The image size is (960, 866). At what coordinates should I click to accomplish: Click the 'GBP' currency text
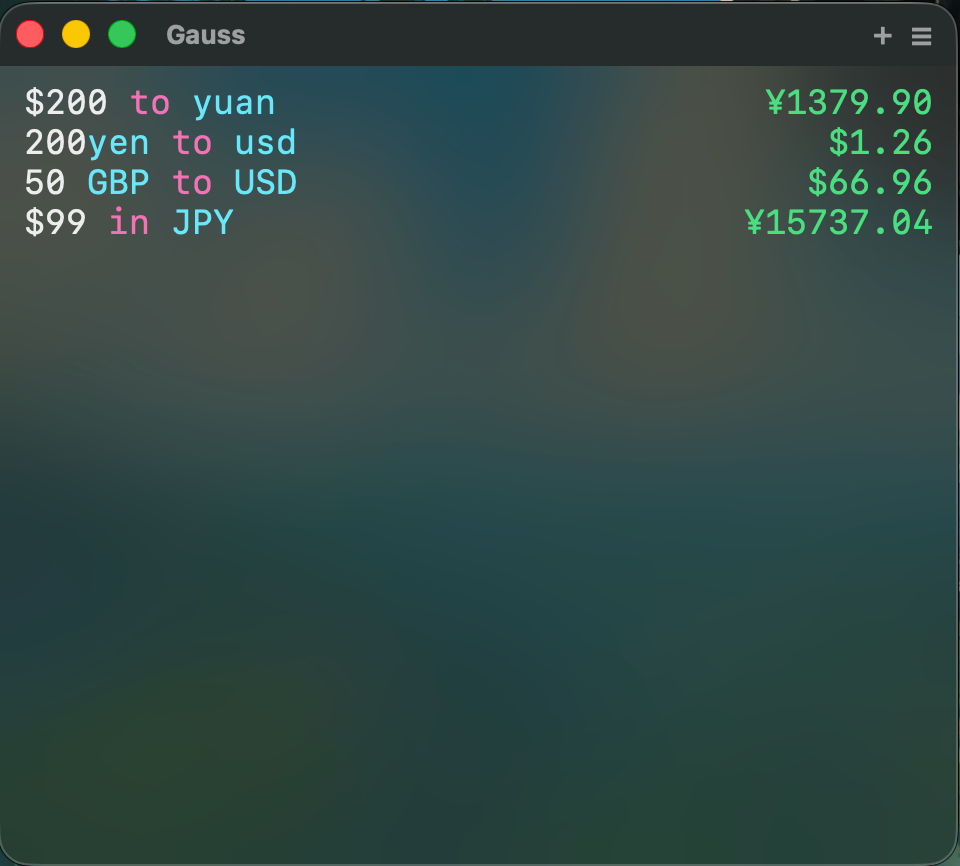click(118, 183)
